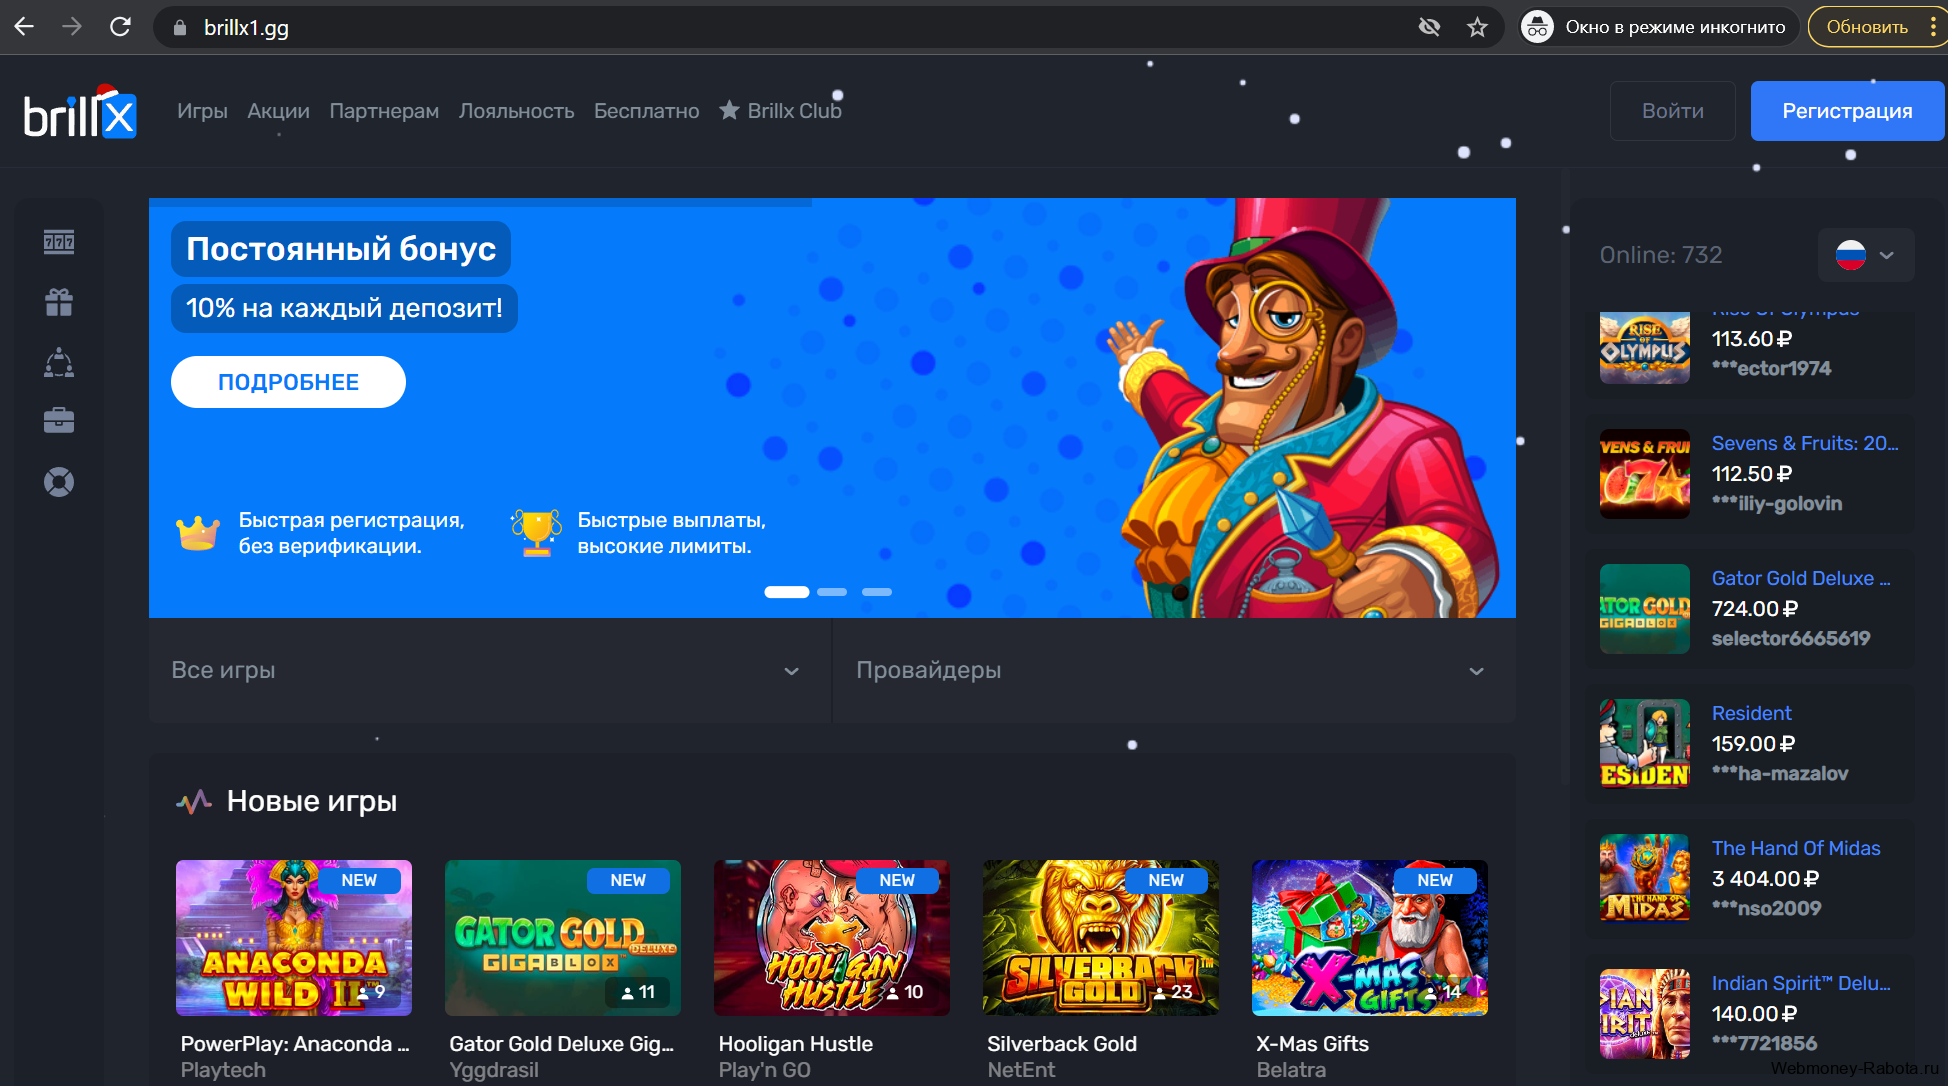The image size is (1948, 1086).
Task: Click the trophy fast payouts icon
Action: pos(537,532)
